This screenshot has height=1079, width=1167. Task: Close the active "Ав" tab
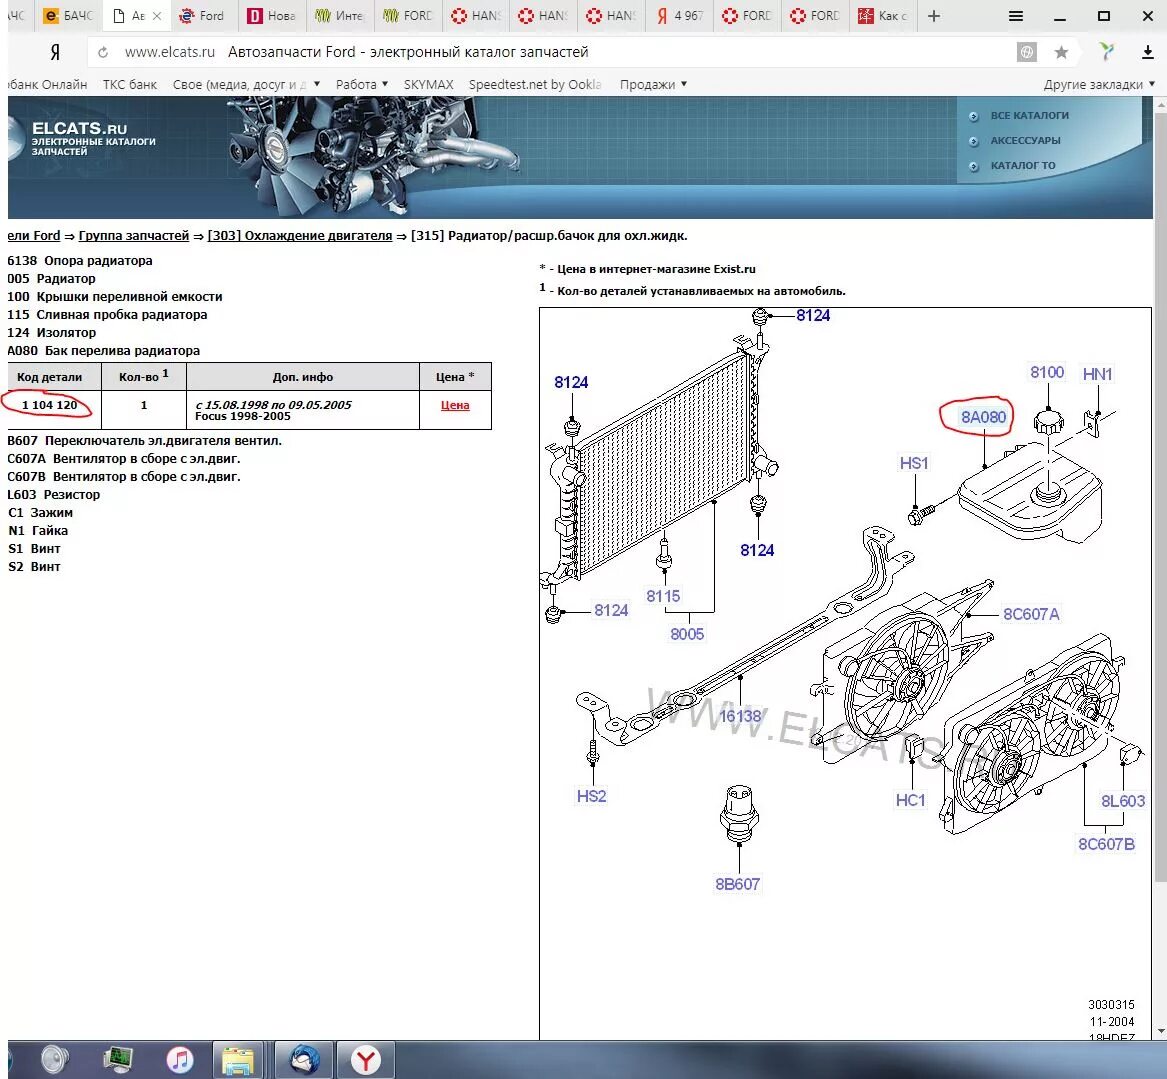coord(157,16)
